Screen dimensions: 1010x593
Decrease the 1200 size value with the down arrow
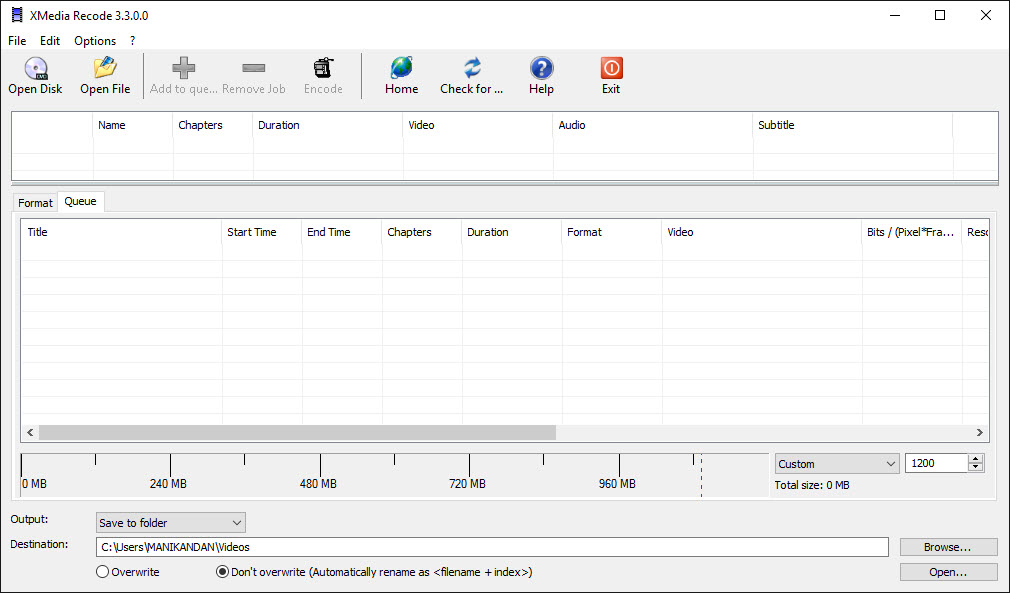pos(976,467)
